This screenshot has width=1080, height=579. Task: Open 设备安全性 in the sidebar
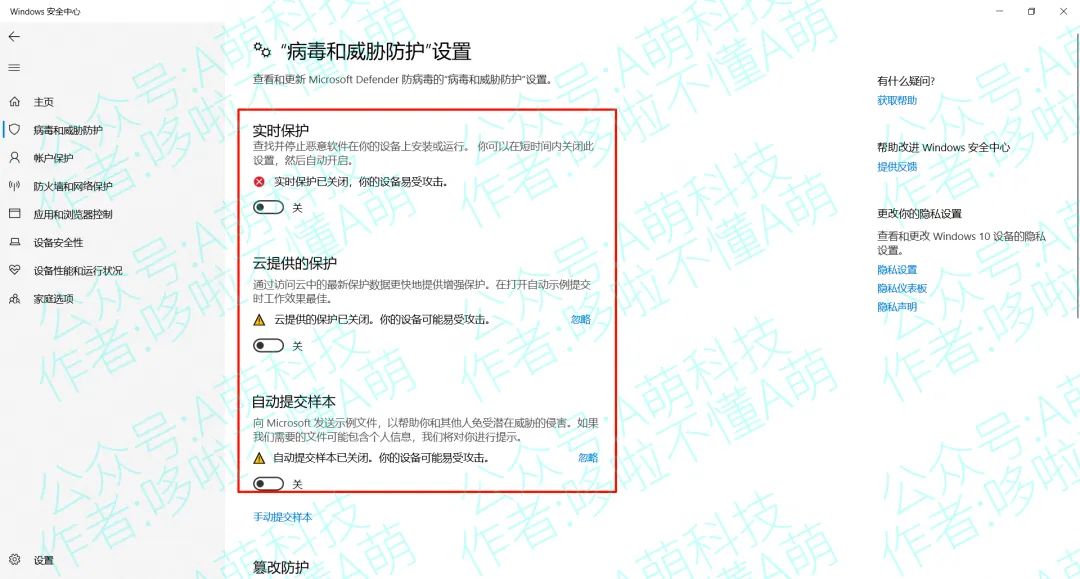tap(59, 243)
